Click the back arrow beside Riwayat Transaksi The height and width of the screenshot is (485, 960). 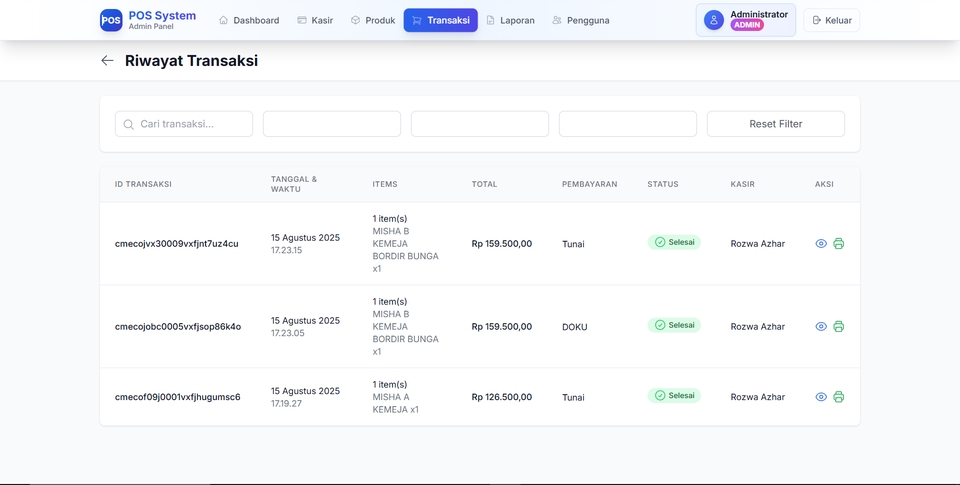pyautogui.click(x=107, y=61)
